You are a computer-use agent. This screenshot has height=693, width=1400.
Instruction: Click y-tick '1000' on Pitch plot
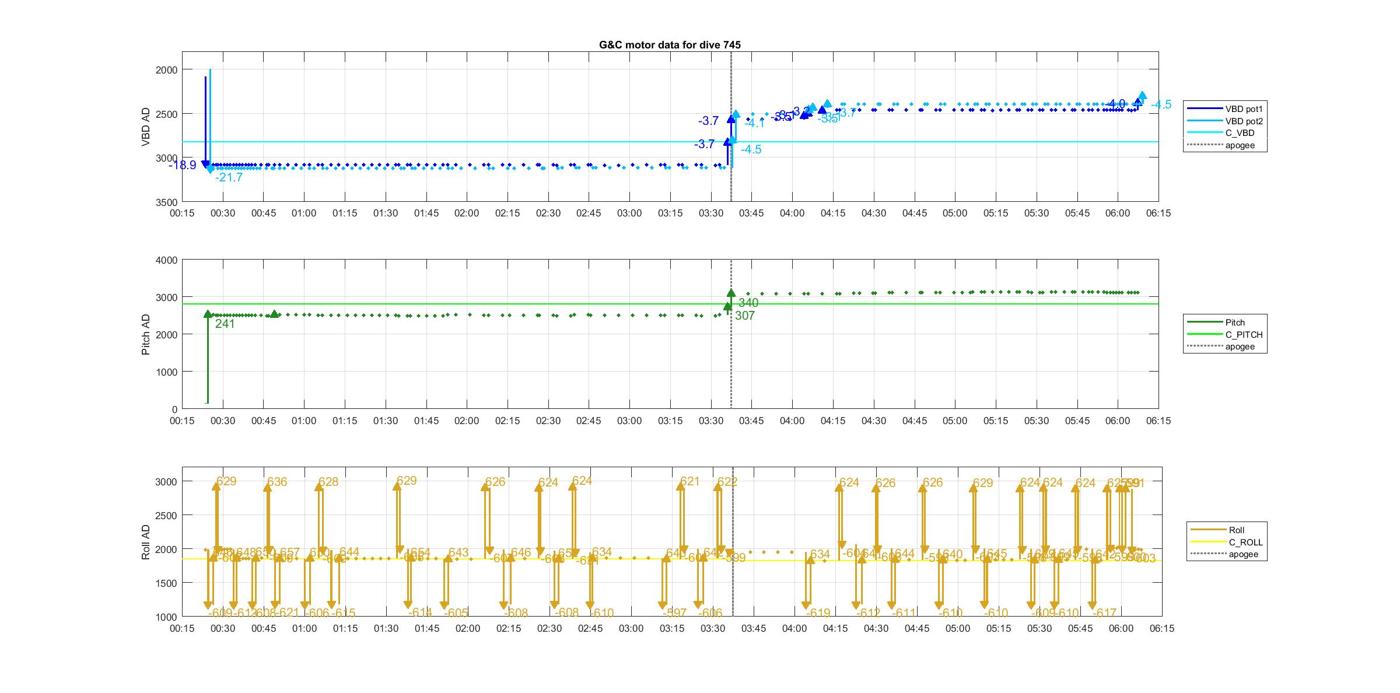[x=166, y=372]
